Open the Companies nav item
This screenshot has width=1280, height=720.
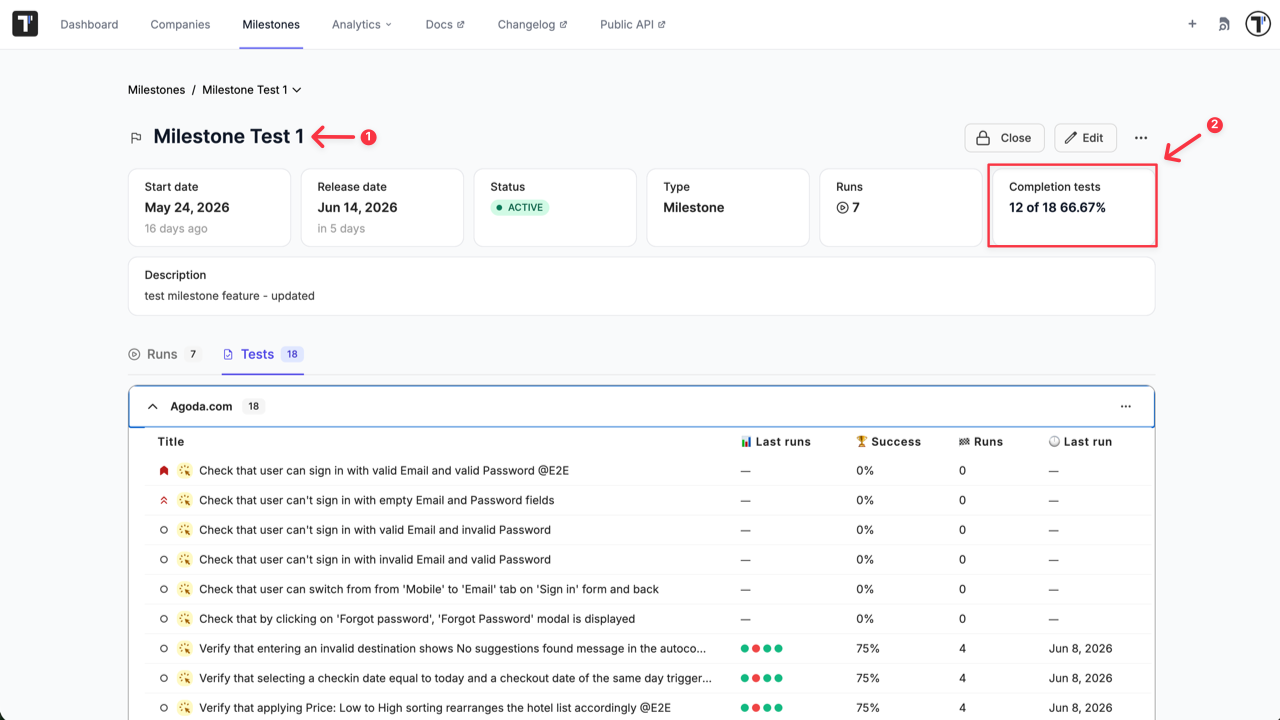coord(180,24)
